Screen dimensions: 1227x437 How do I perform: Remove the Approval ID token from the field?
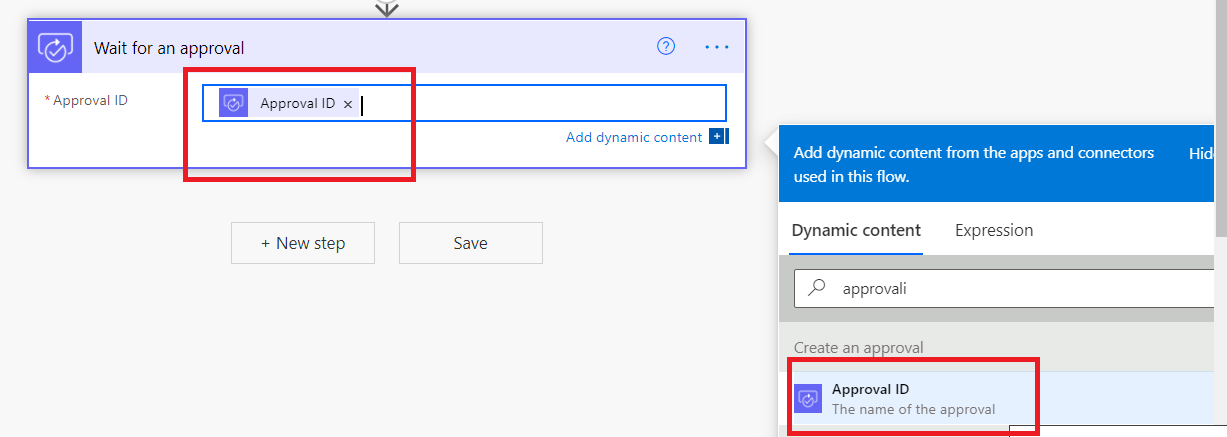[x=348, y=104]
